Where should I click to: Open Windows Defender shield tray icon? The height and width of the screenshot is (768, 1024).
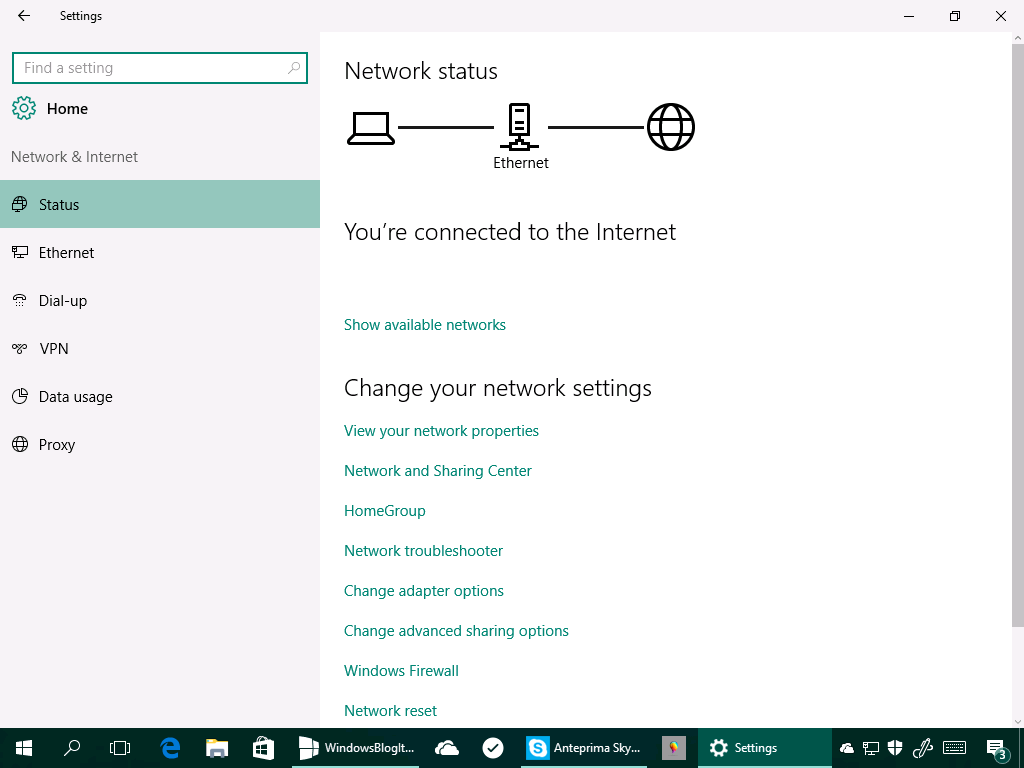(895, 748)
